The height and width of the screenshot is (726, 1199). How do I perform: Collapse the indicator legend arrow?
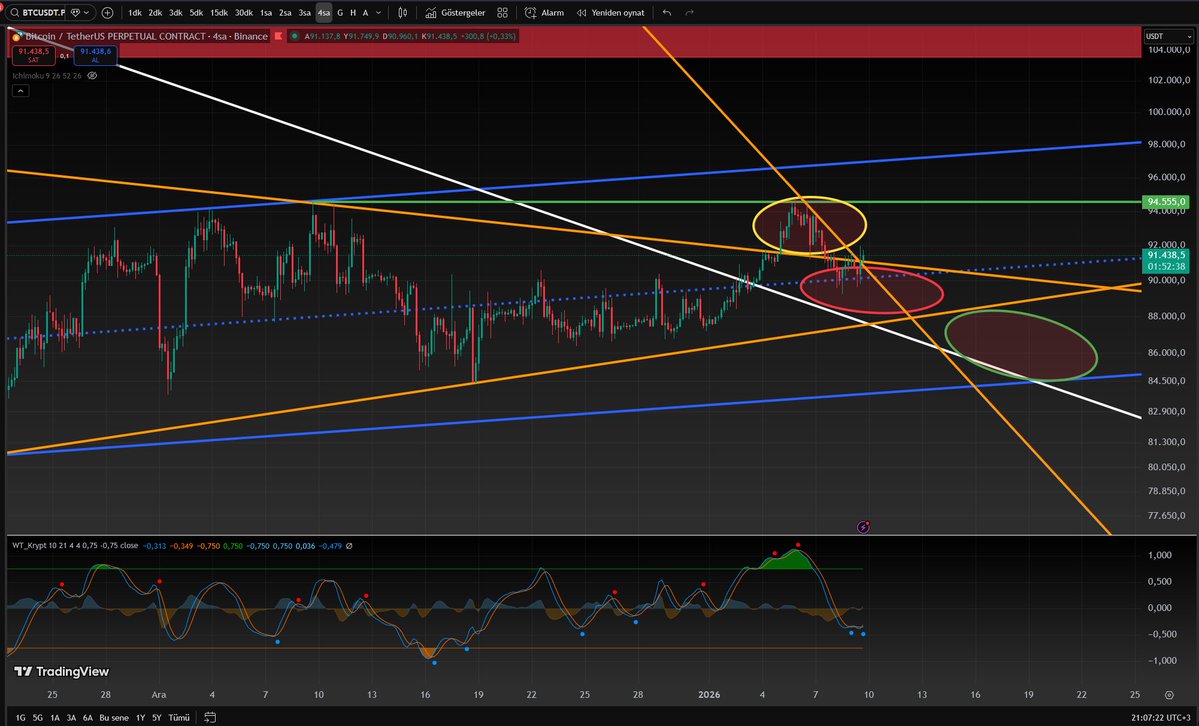coord(21,90)
